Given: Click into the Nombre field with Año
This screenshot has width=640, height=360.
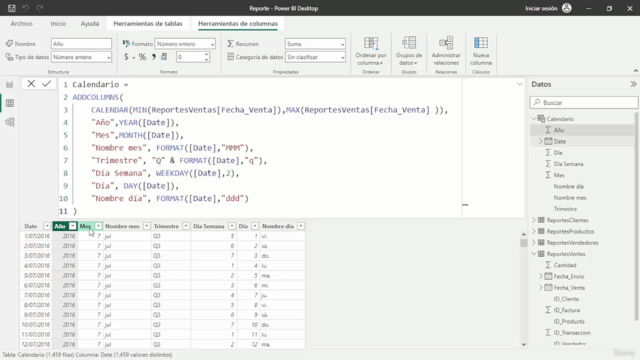Looking at the screenshot, I should click(x=81, y=44).
